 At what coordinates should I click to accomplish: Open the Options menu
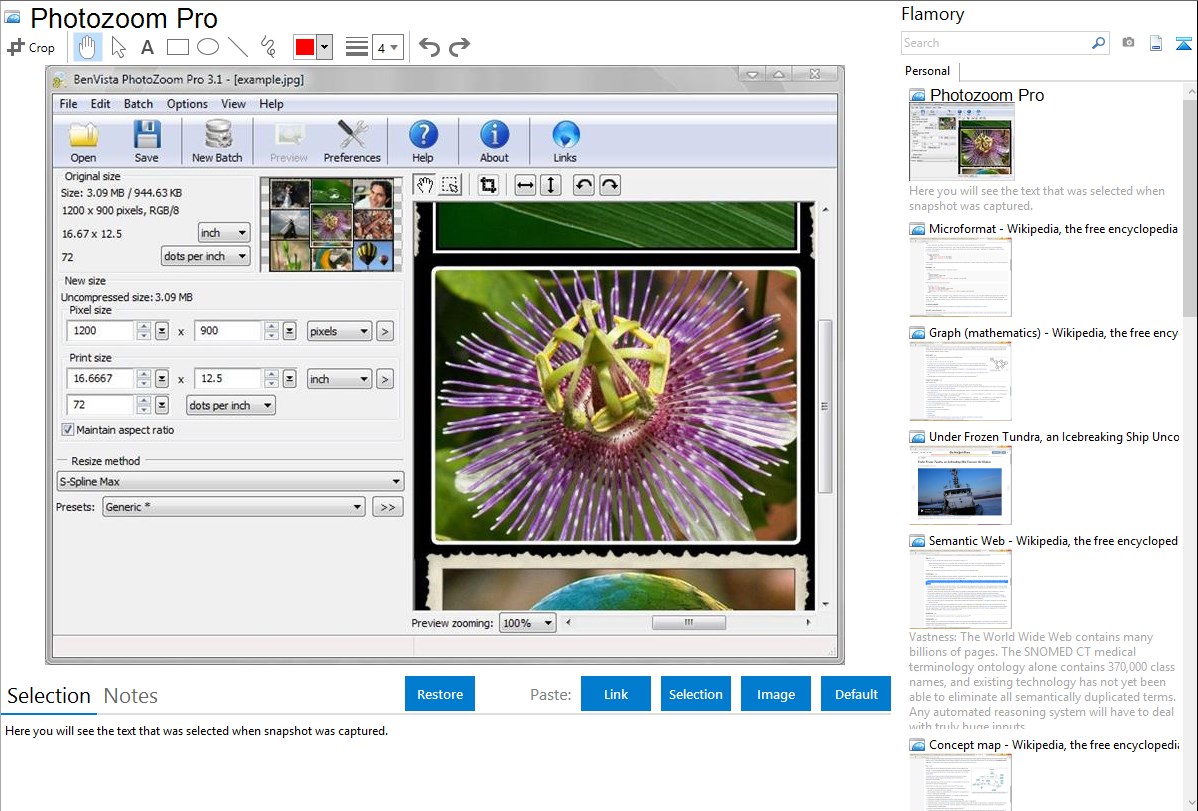click(x=187, y=104)
